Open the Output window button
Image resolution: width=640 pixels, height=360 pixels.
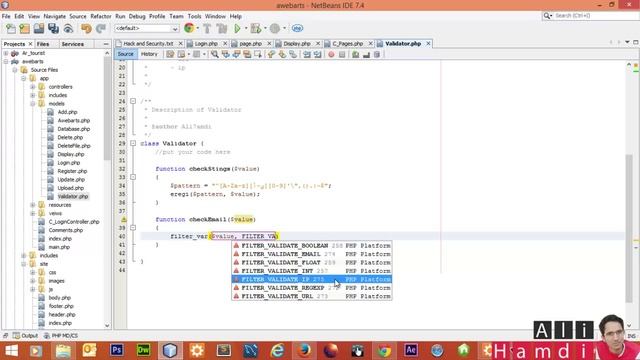pos(25,336)
